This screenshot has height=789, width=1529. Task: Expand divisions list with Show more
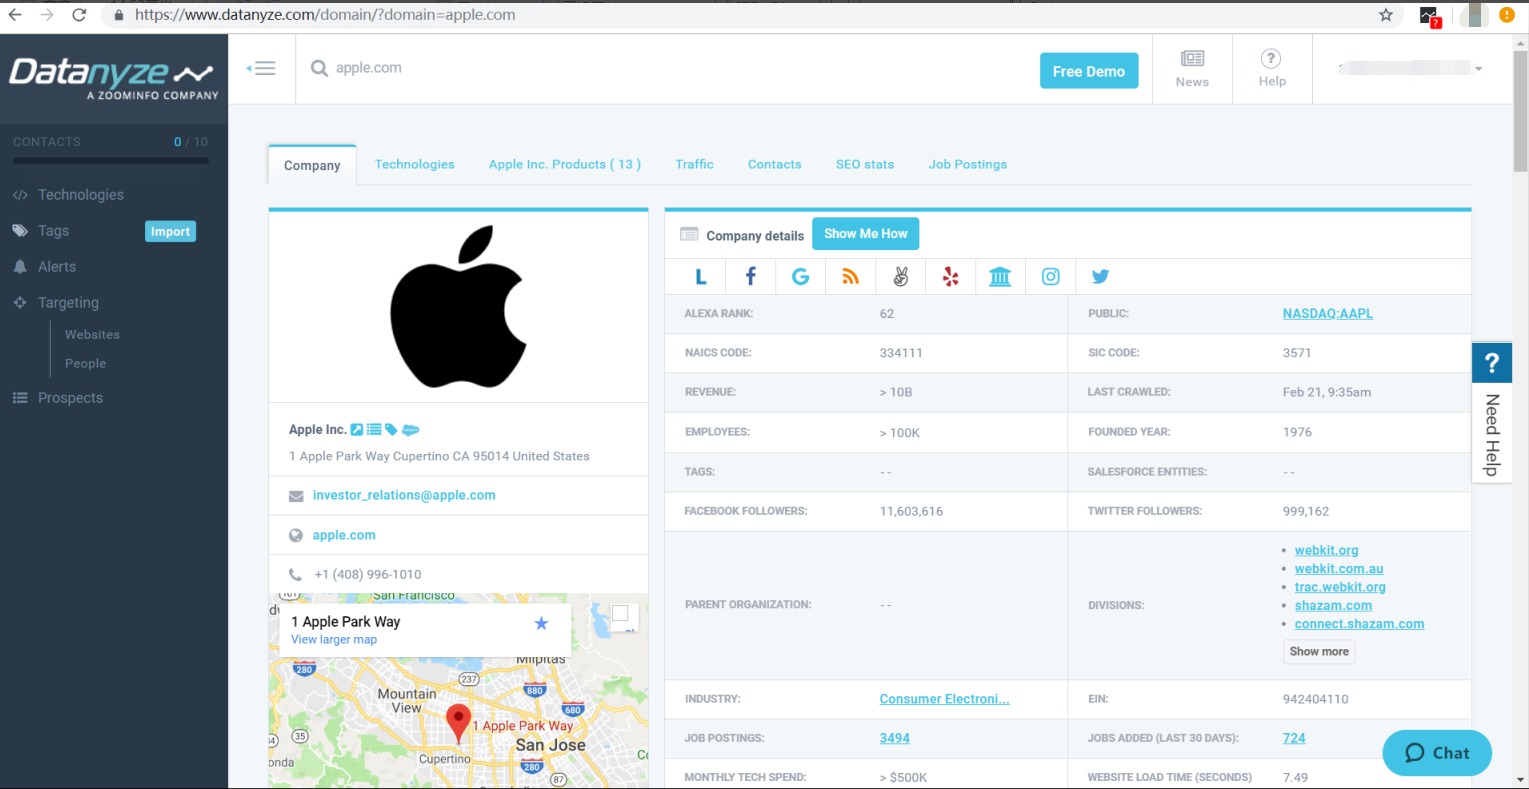[x=1319, y=652]
